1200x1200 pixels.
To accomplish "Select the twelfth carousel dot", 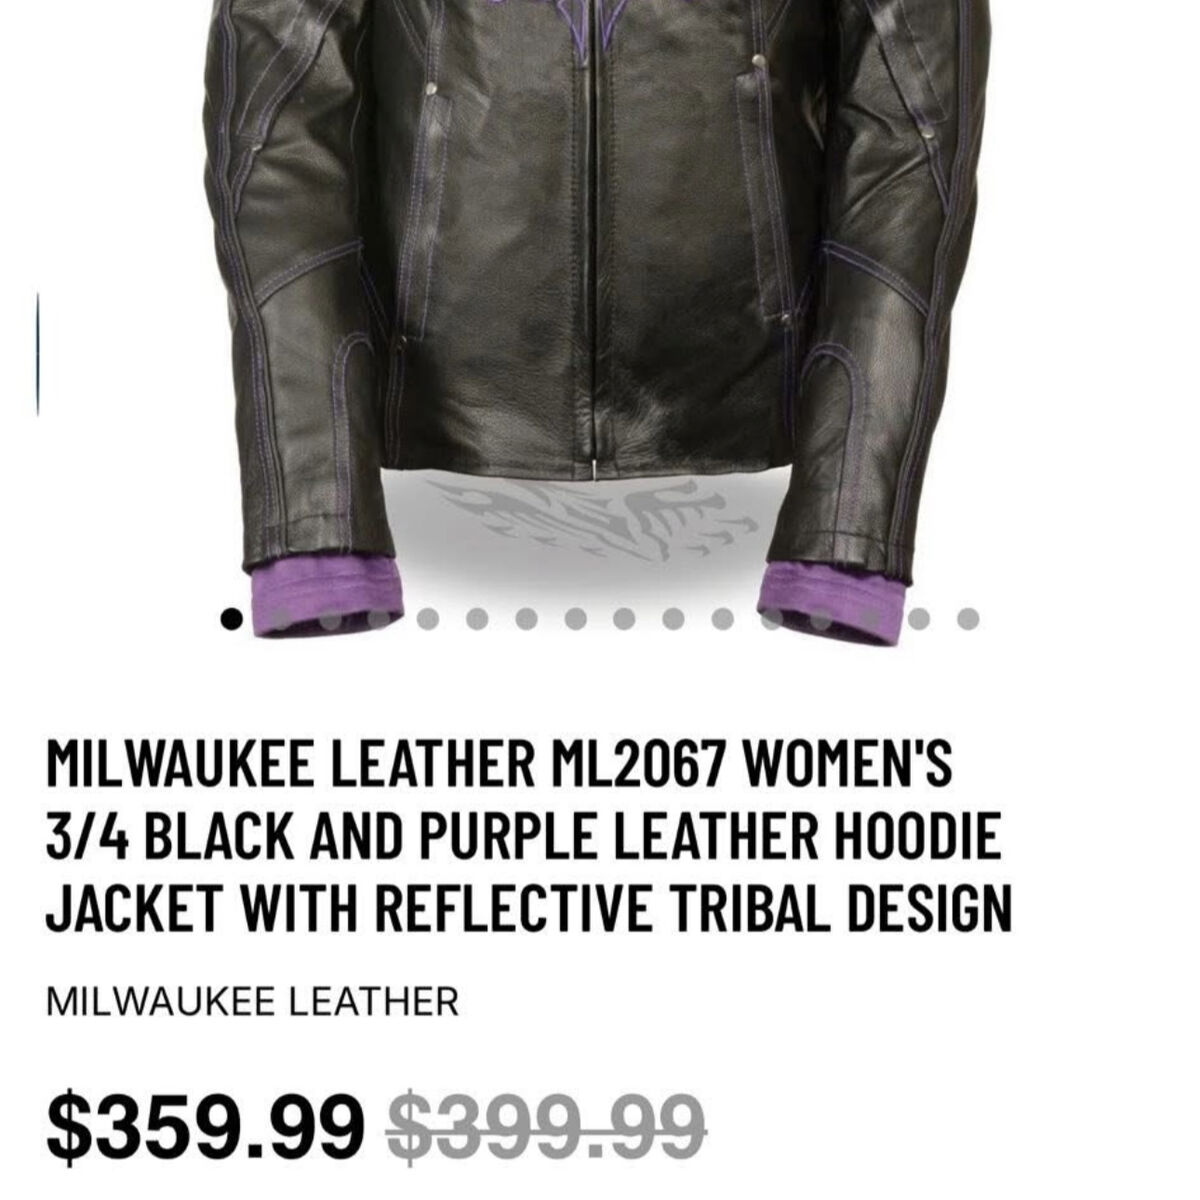I will click(x=771, y=619).
